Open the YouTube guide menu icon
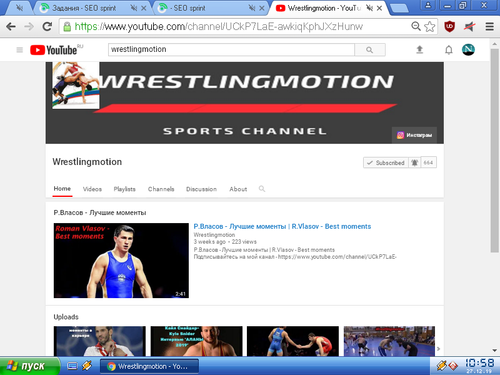This screenshot has width=500, height=375. click(x=20, y=50)
